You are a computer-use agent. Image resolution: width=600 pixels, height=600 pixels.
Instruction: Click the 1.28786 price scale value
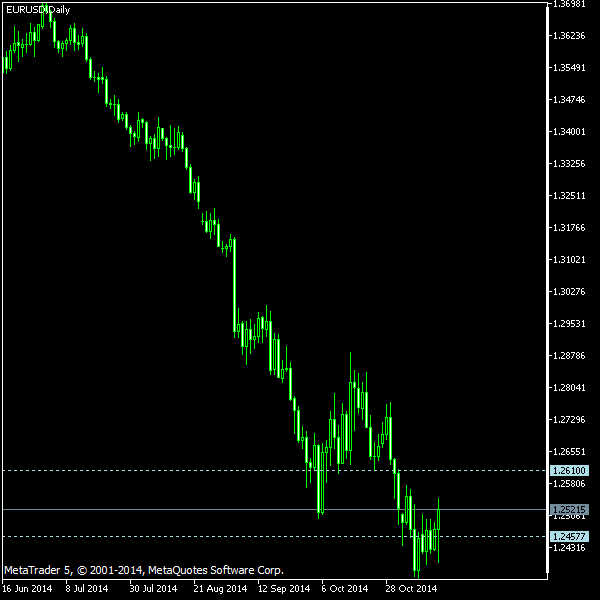click(x=569, y=356)
